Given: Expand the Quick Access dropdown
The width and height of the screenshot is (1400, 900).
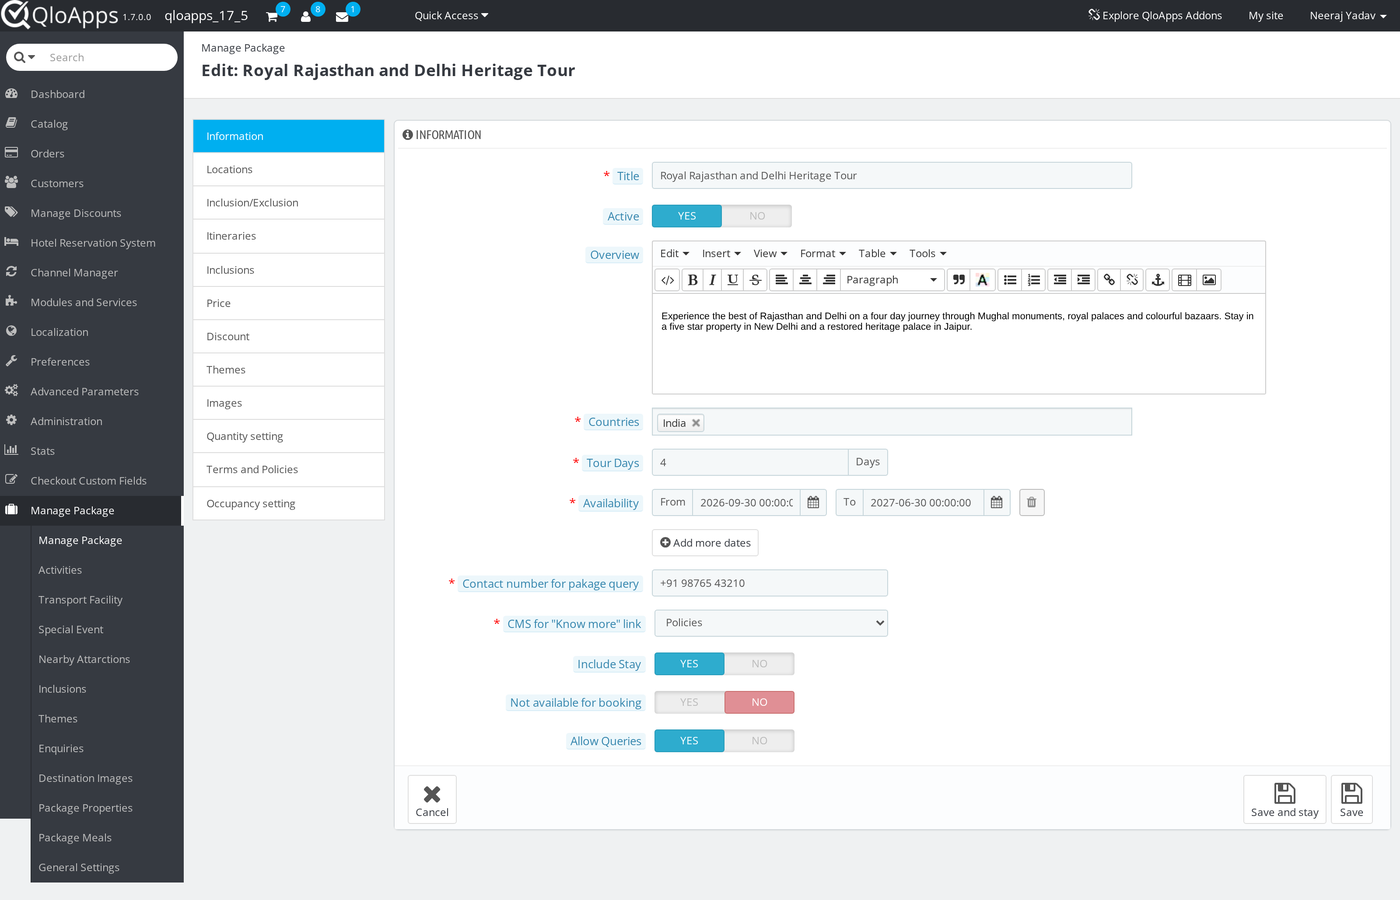Looking at the screenshot, I should [x=451, y=16].
